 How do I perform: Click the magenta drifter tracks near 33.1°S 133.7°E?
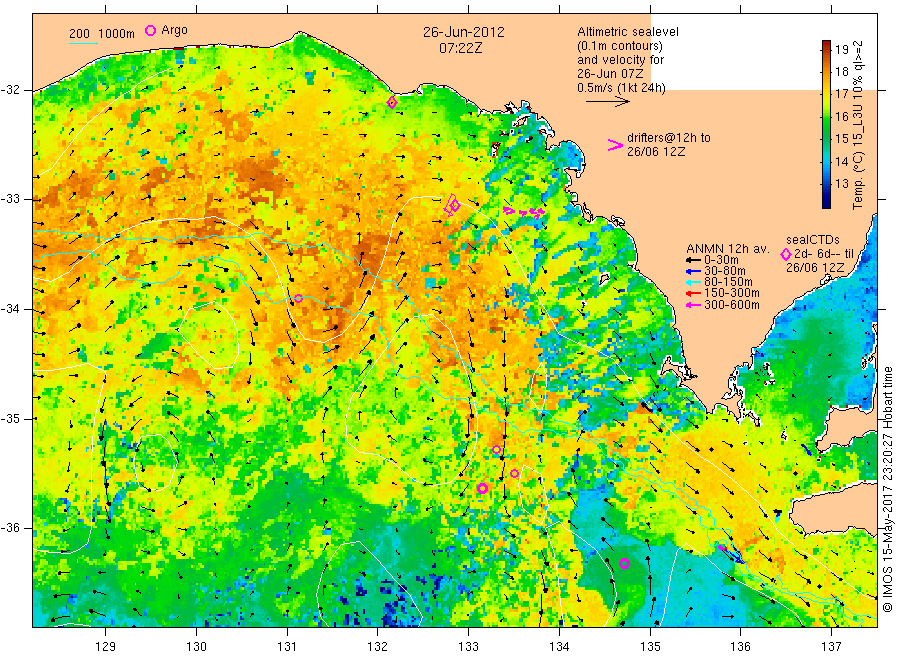[523, 212]
